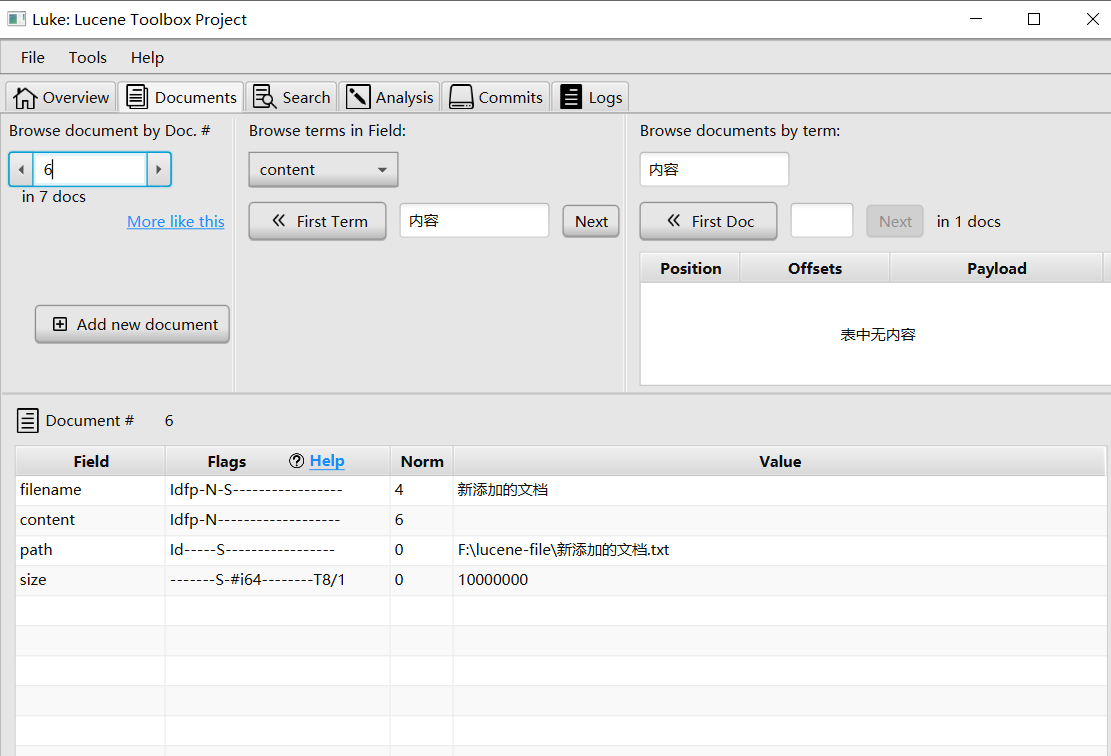Click the "in 7 docs" label
Screen dimensions: 1111x756
(54, 196)
